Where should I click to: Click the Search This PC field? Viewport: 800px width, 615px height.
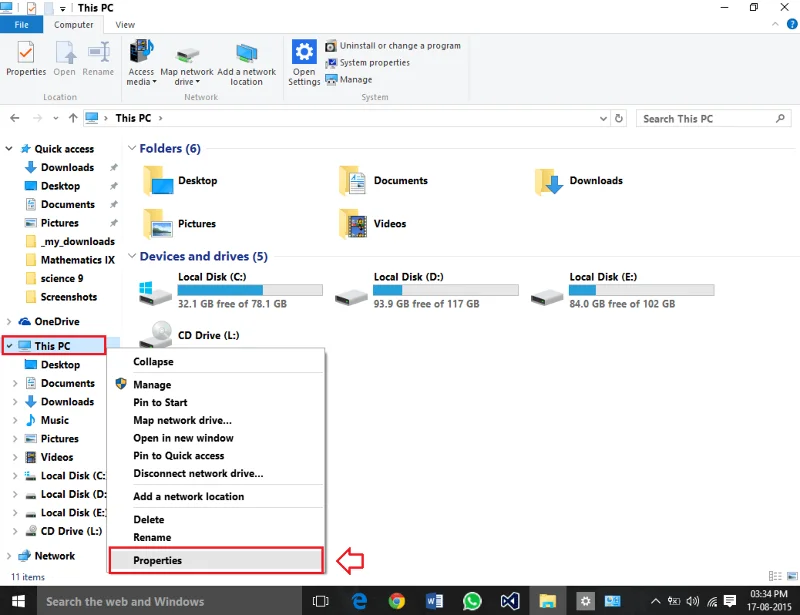[713, 118]
